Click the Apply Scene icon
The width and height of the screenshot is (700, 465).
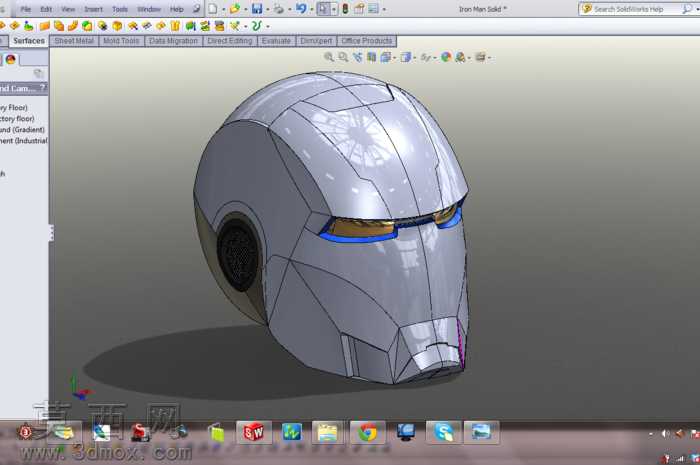[x=460, y=57]
